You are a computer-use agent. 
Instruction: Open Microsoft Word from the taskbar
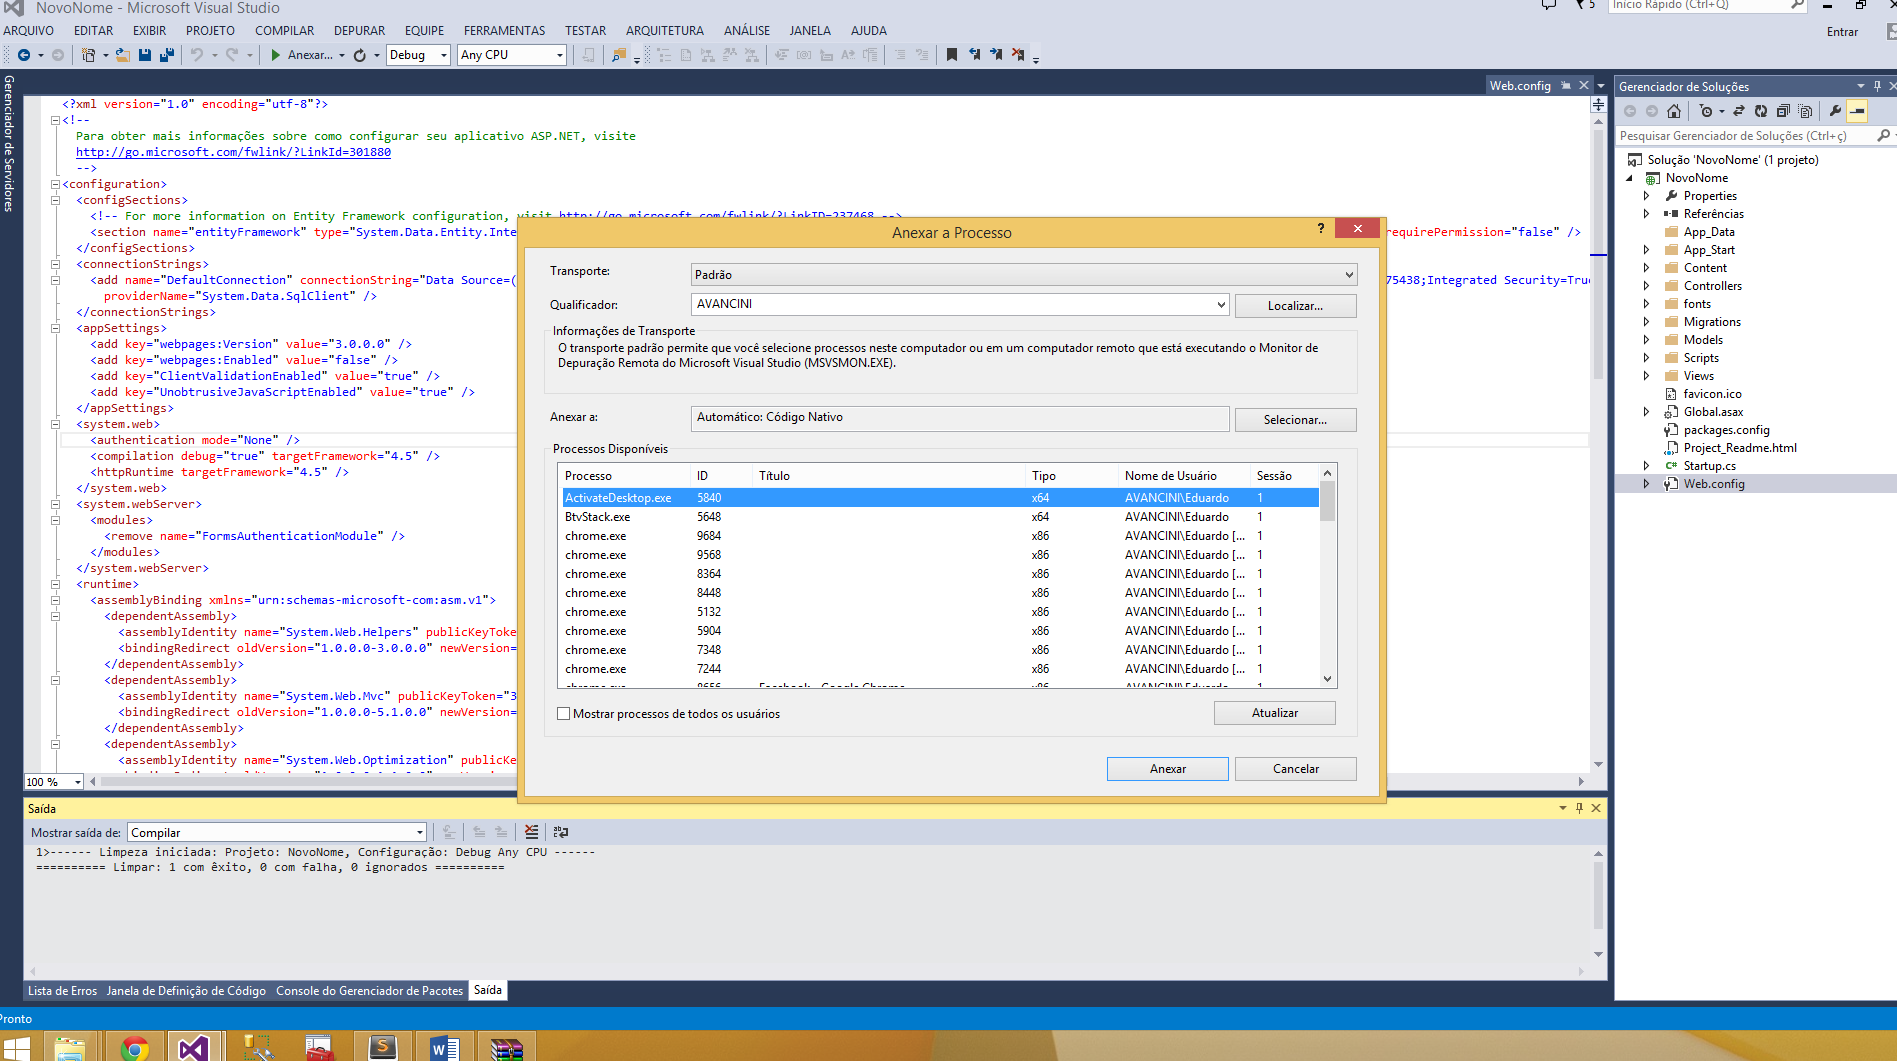click(x=444, y=1047)
